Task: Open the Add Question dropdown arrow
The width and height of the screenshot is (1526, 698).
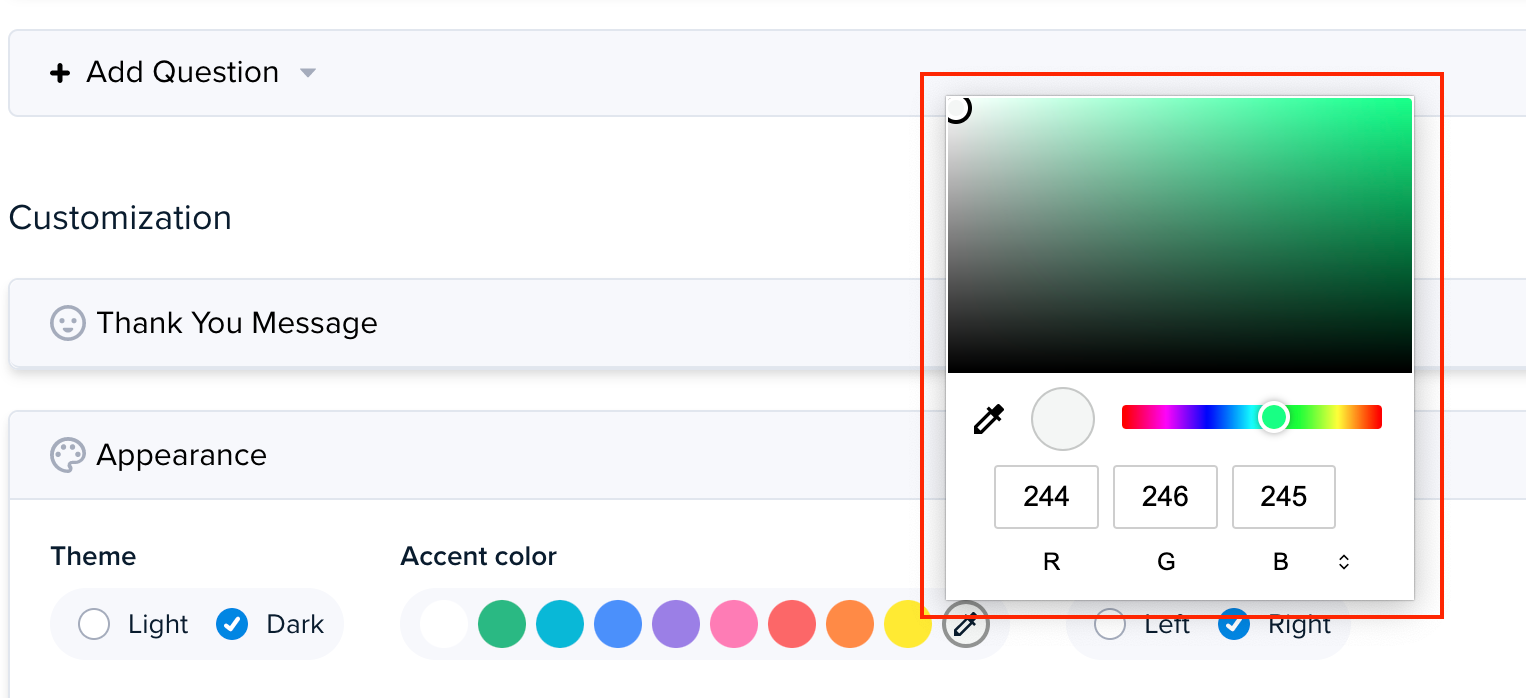Action: point(308,73)
